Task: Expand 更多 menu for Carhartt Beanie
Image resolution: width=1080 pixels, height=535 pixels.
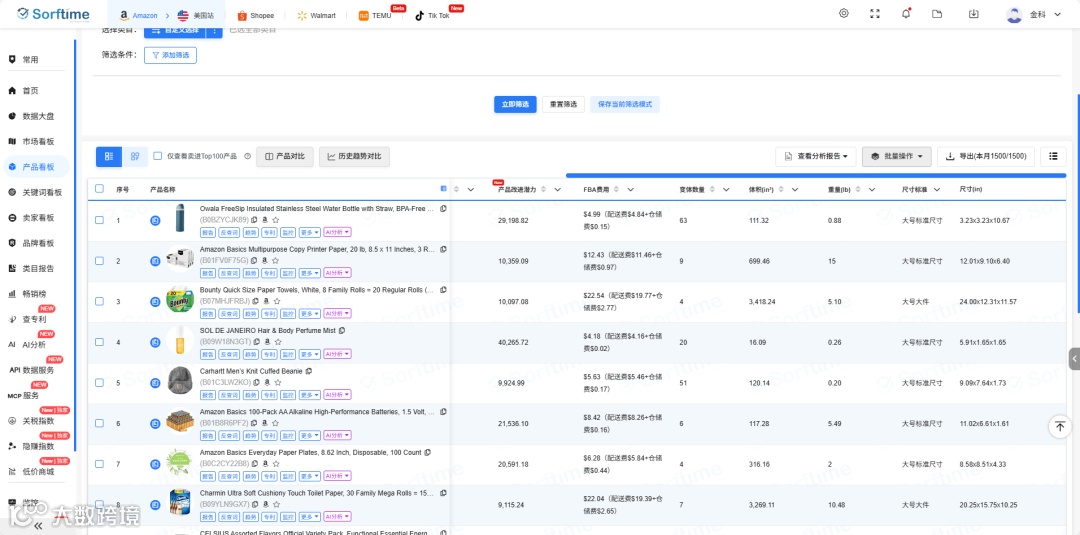Action: (x=309, y=395)
